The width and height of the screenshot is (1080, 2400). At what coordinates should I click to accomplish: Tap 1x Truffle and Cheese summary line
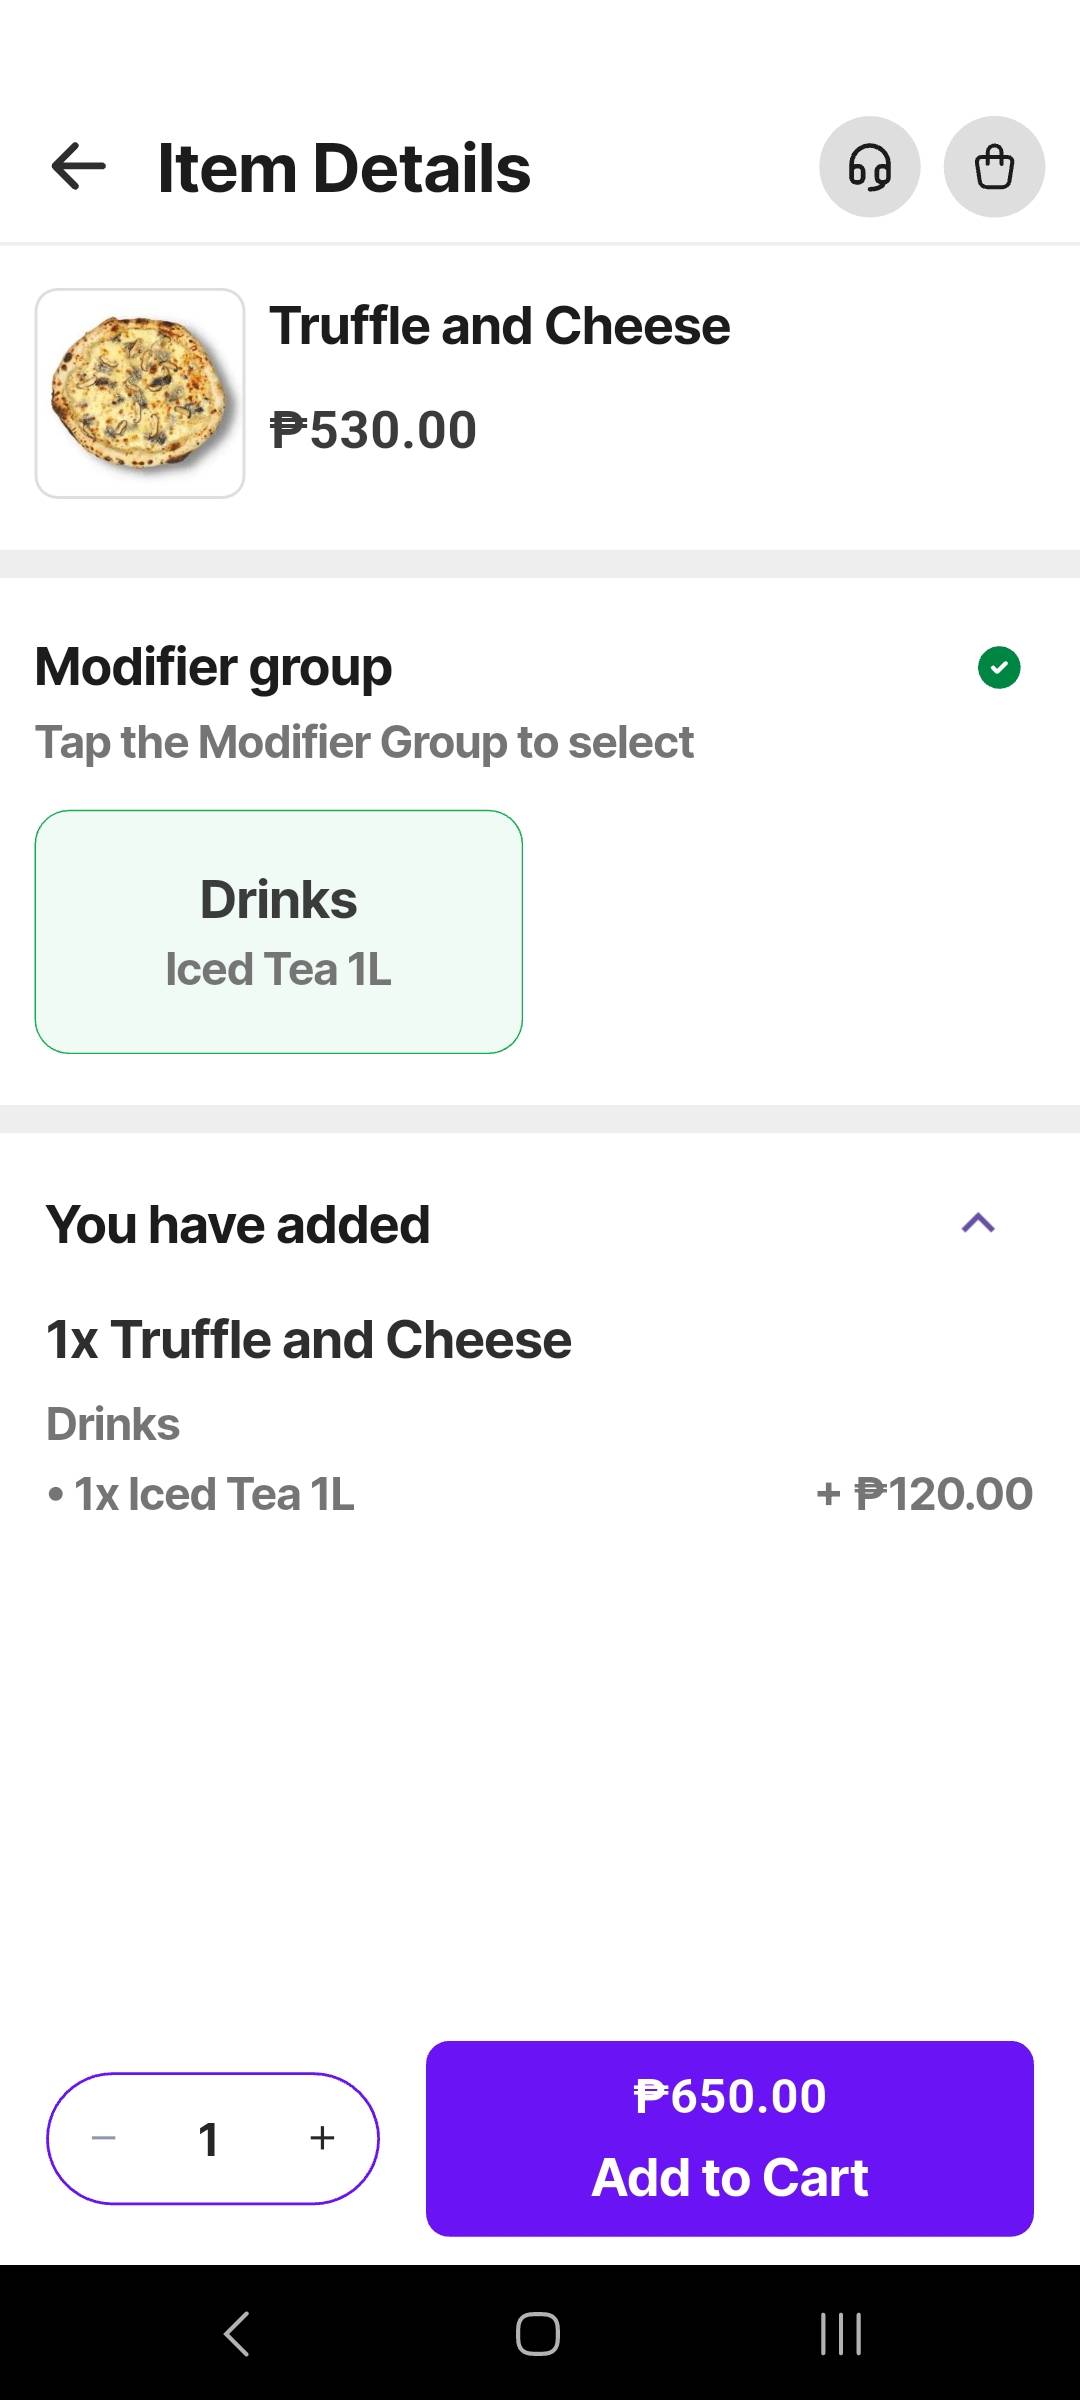coord(309,1340)
